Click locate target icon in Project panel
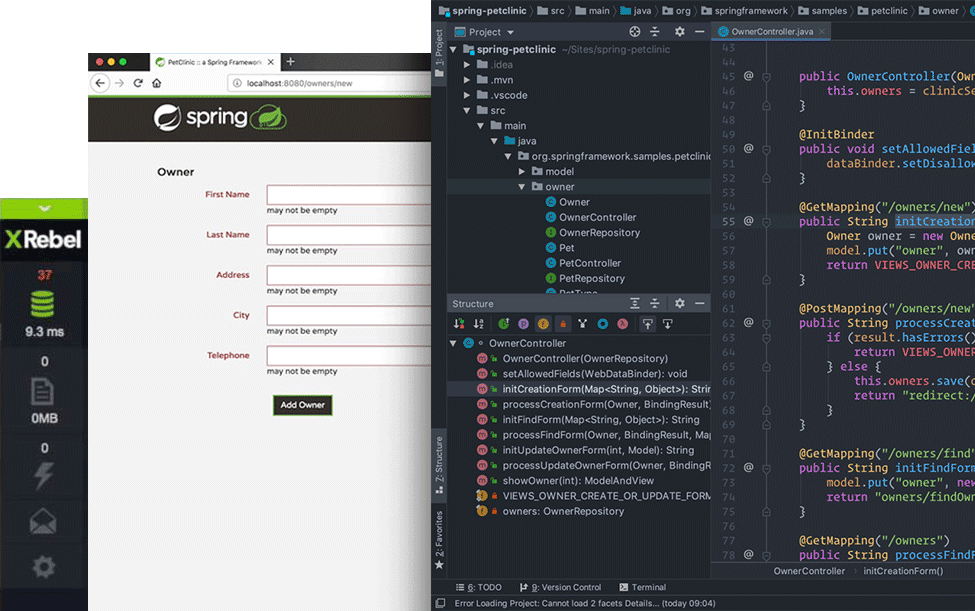975x611 pixels. pyautogui.click(x=634, y=32)
